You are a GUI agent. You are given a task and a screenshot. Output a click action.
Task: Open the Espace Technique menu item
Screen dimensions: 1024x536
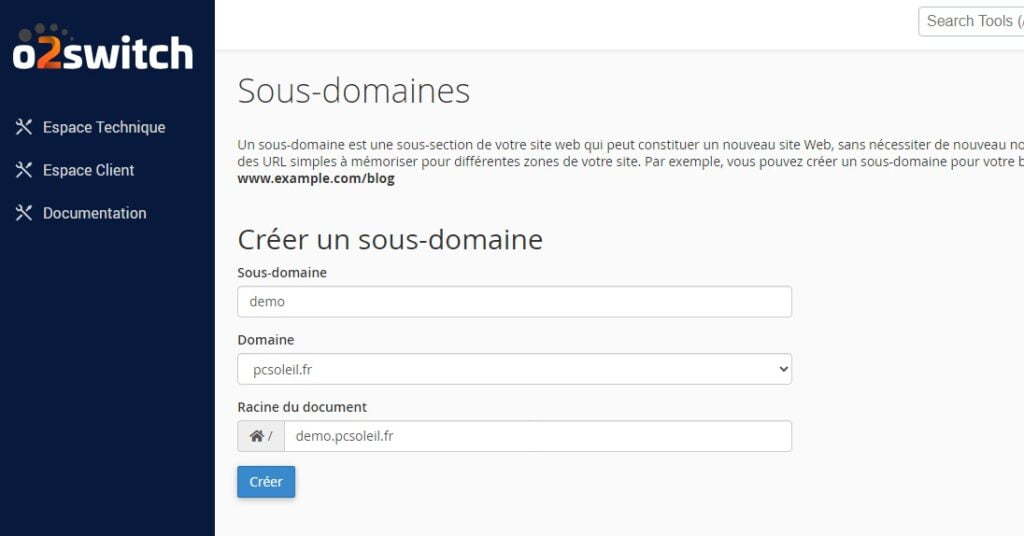[104, 127]
